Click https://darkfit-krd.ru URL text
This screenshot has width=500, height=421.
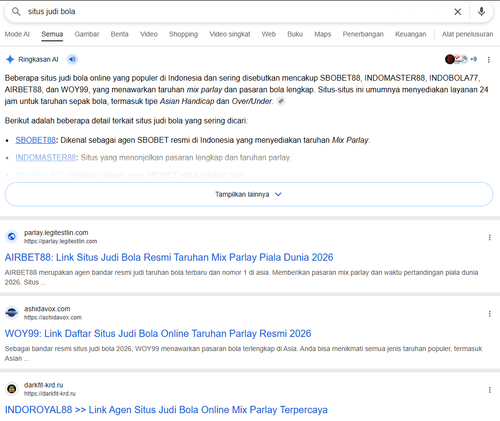tap(50, 394)
